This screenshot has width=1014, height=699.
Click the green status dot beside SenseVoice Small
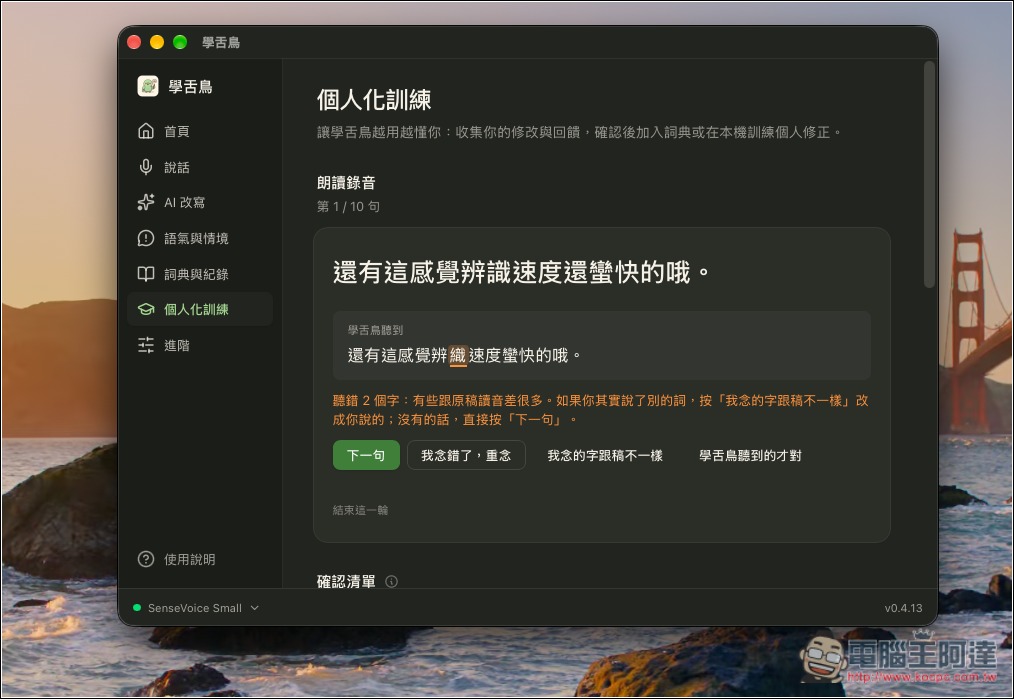click(137, 608)
